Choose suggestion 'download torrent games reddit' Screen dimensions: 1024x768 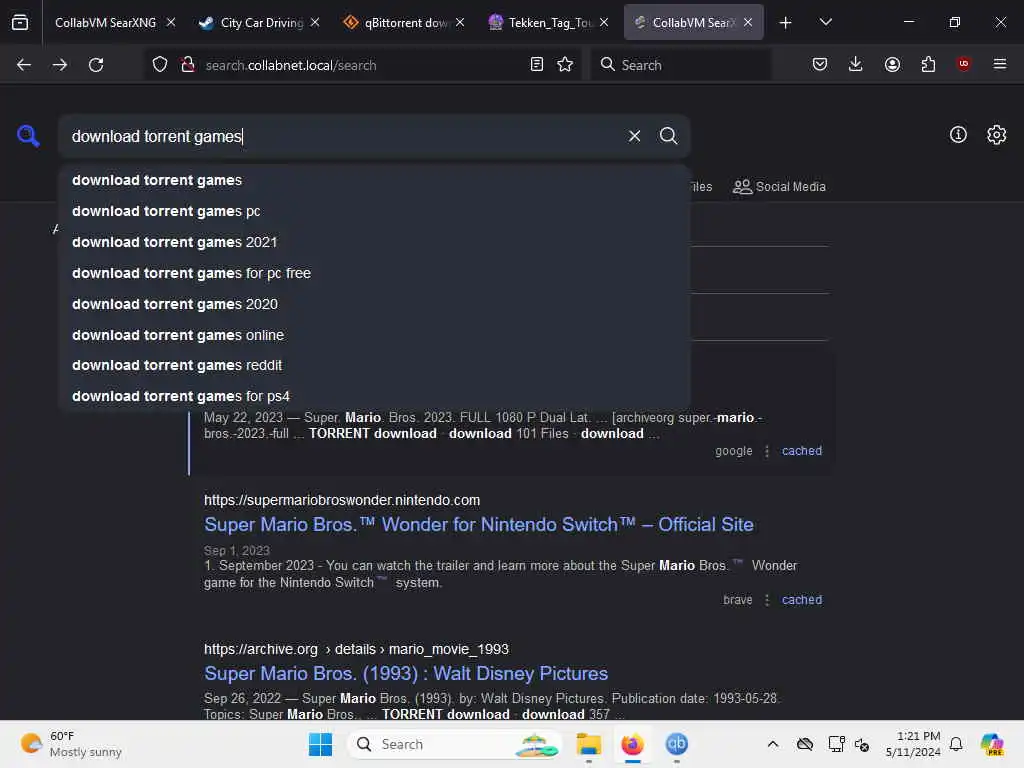[374, 365]
